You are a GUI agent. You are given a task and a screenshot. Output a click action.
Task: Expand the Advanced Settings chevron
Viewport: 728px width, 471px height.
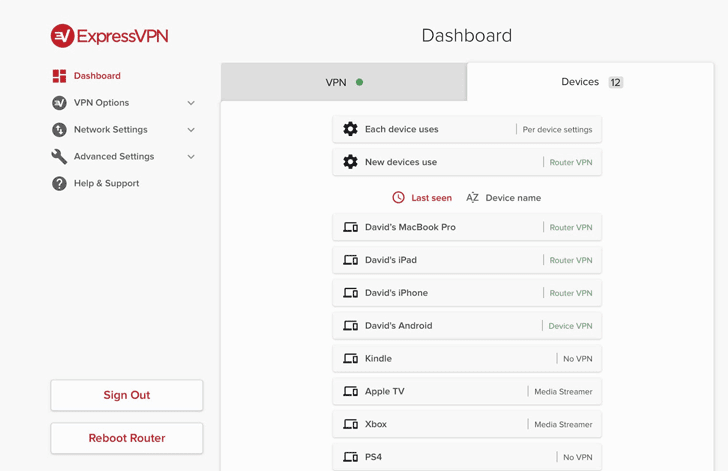(x=191, y=157)
